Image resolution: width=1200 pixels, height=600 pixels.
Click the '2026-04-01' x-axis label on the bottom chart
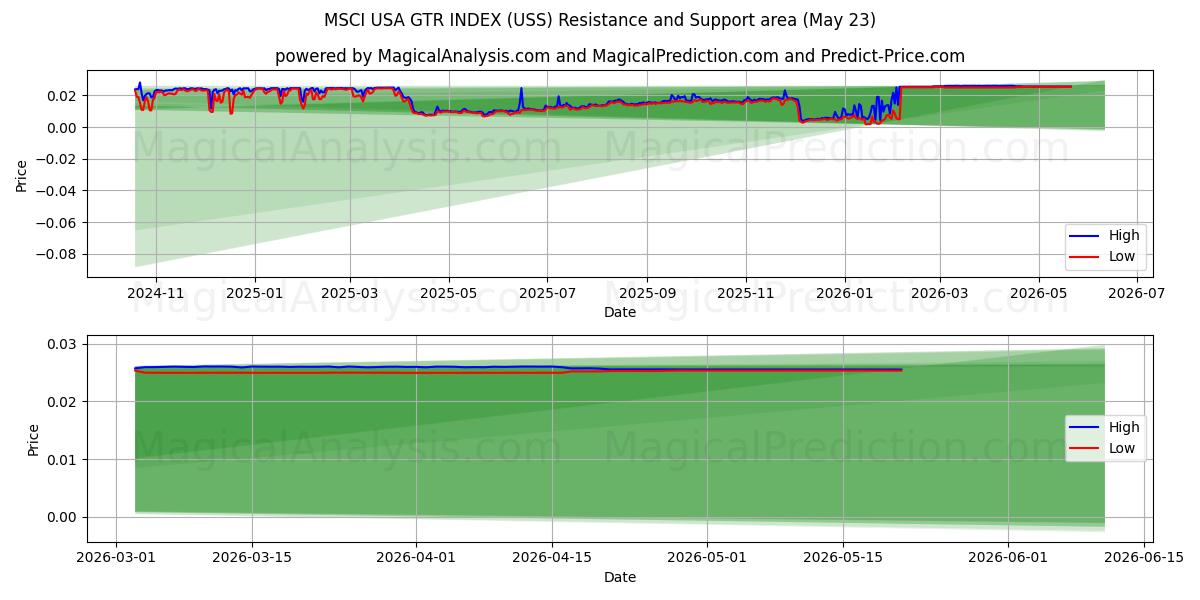coord(416,560)
